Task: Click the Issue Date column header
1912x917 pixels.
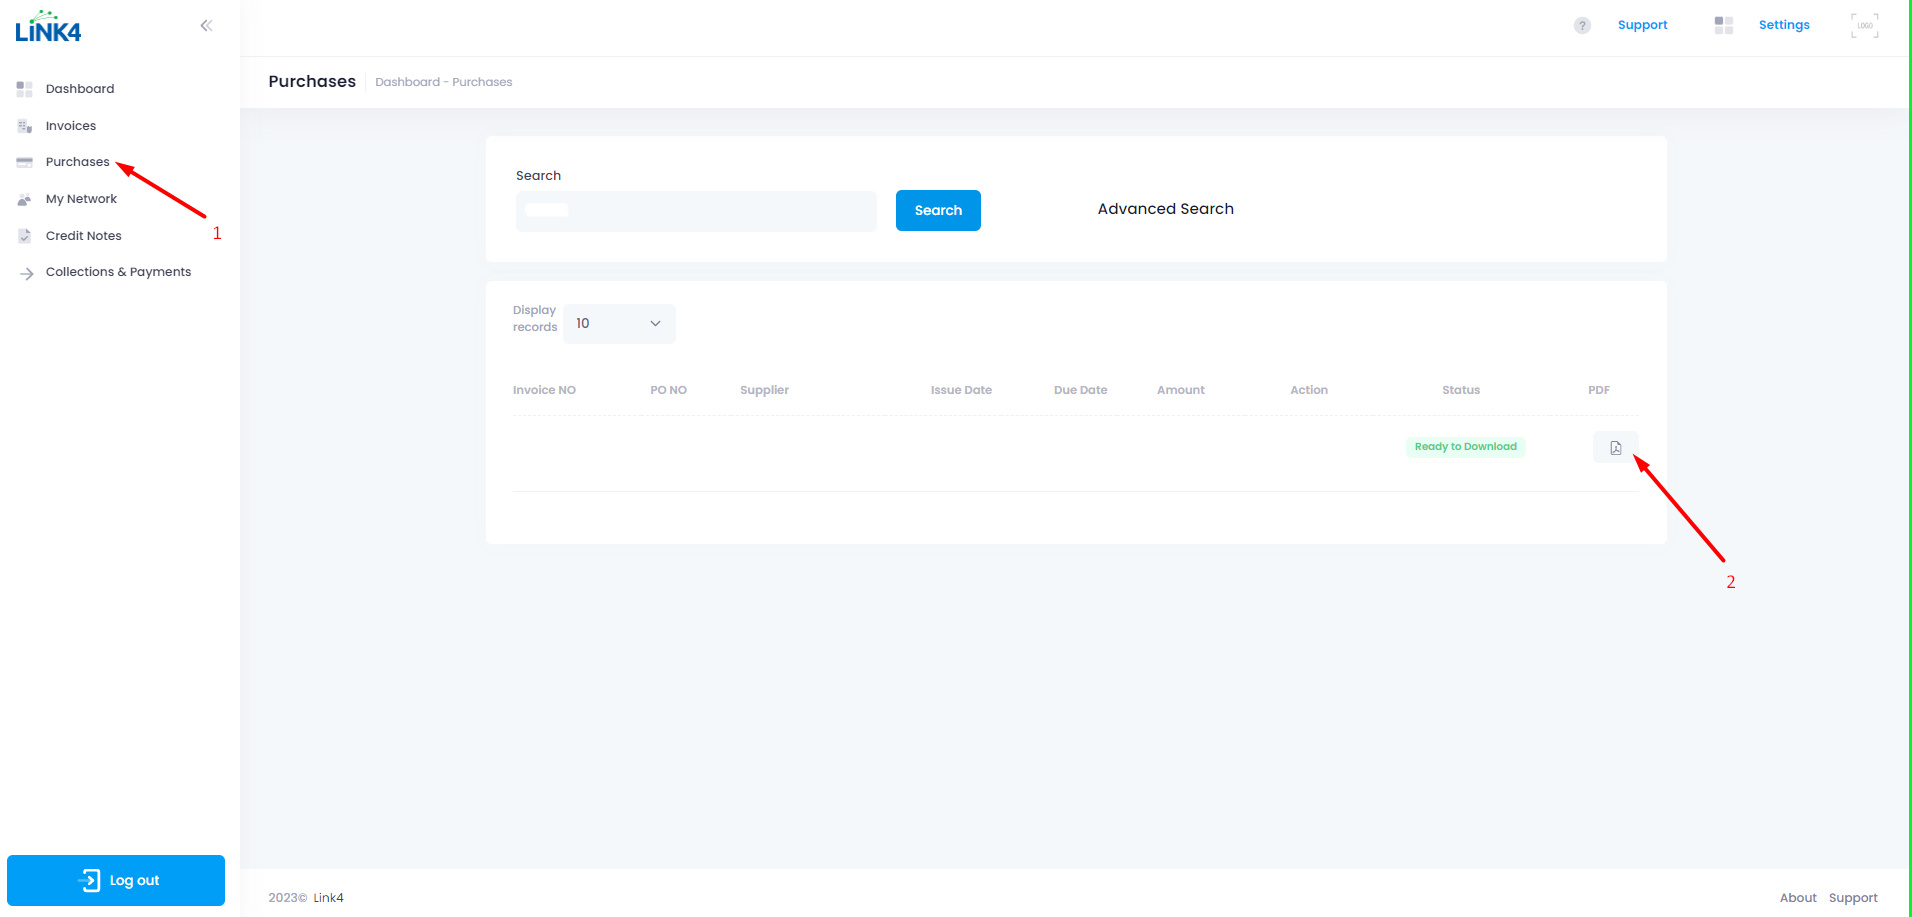Action: pos(961,390)
